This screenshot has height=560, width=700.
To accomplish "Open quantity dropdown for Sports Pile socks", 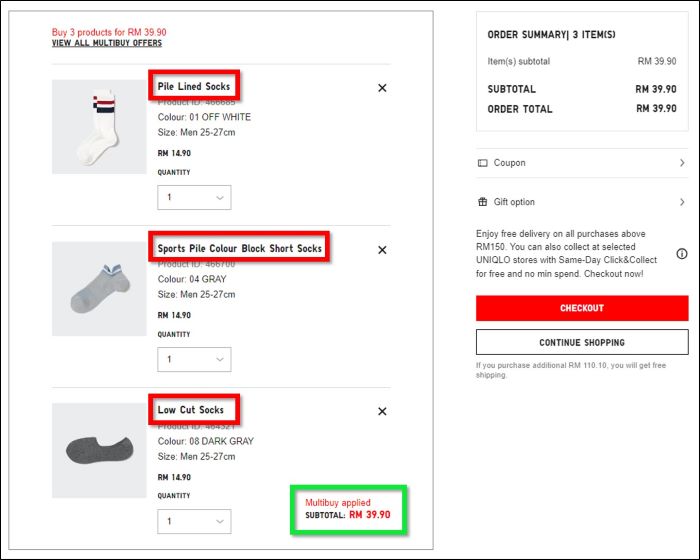I will pos(194,359).
